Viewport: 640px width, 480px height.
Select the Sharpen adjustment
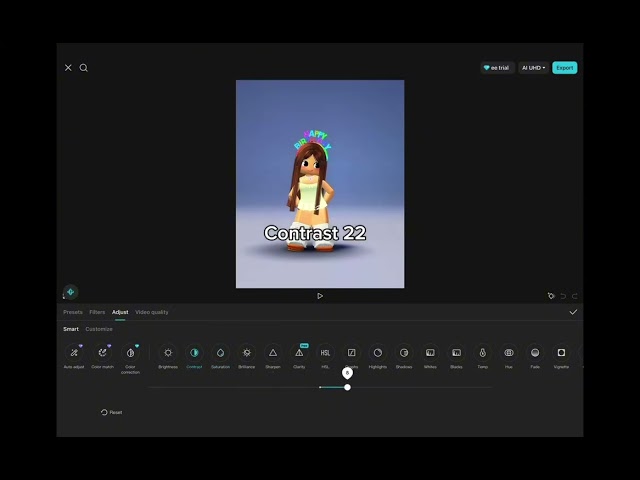(273, 356)
